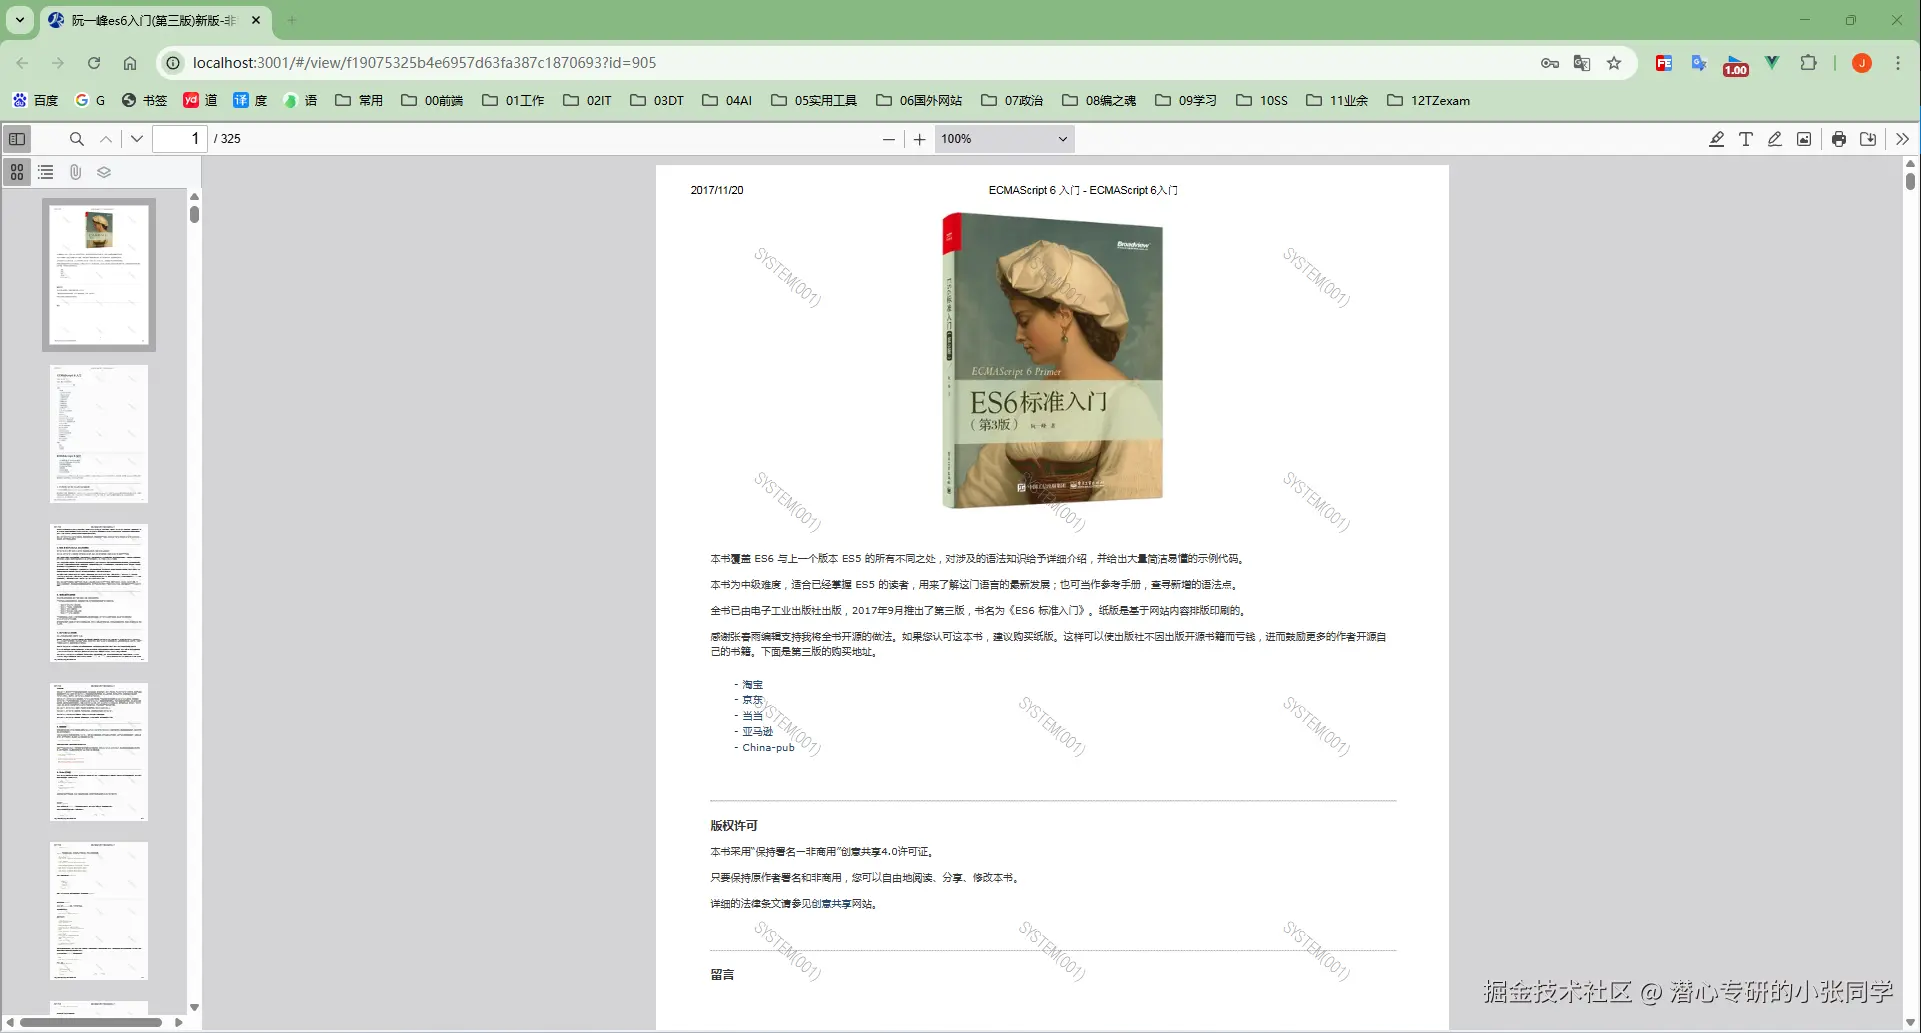This screenshot has width=1921, height=1033.
Task: Open the China-pub purchase link
Action: [768, 747]
